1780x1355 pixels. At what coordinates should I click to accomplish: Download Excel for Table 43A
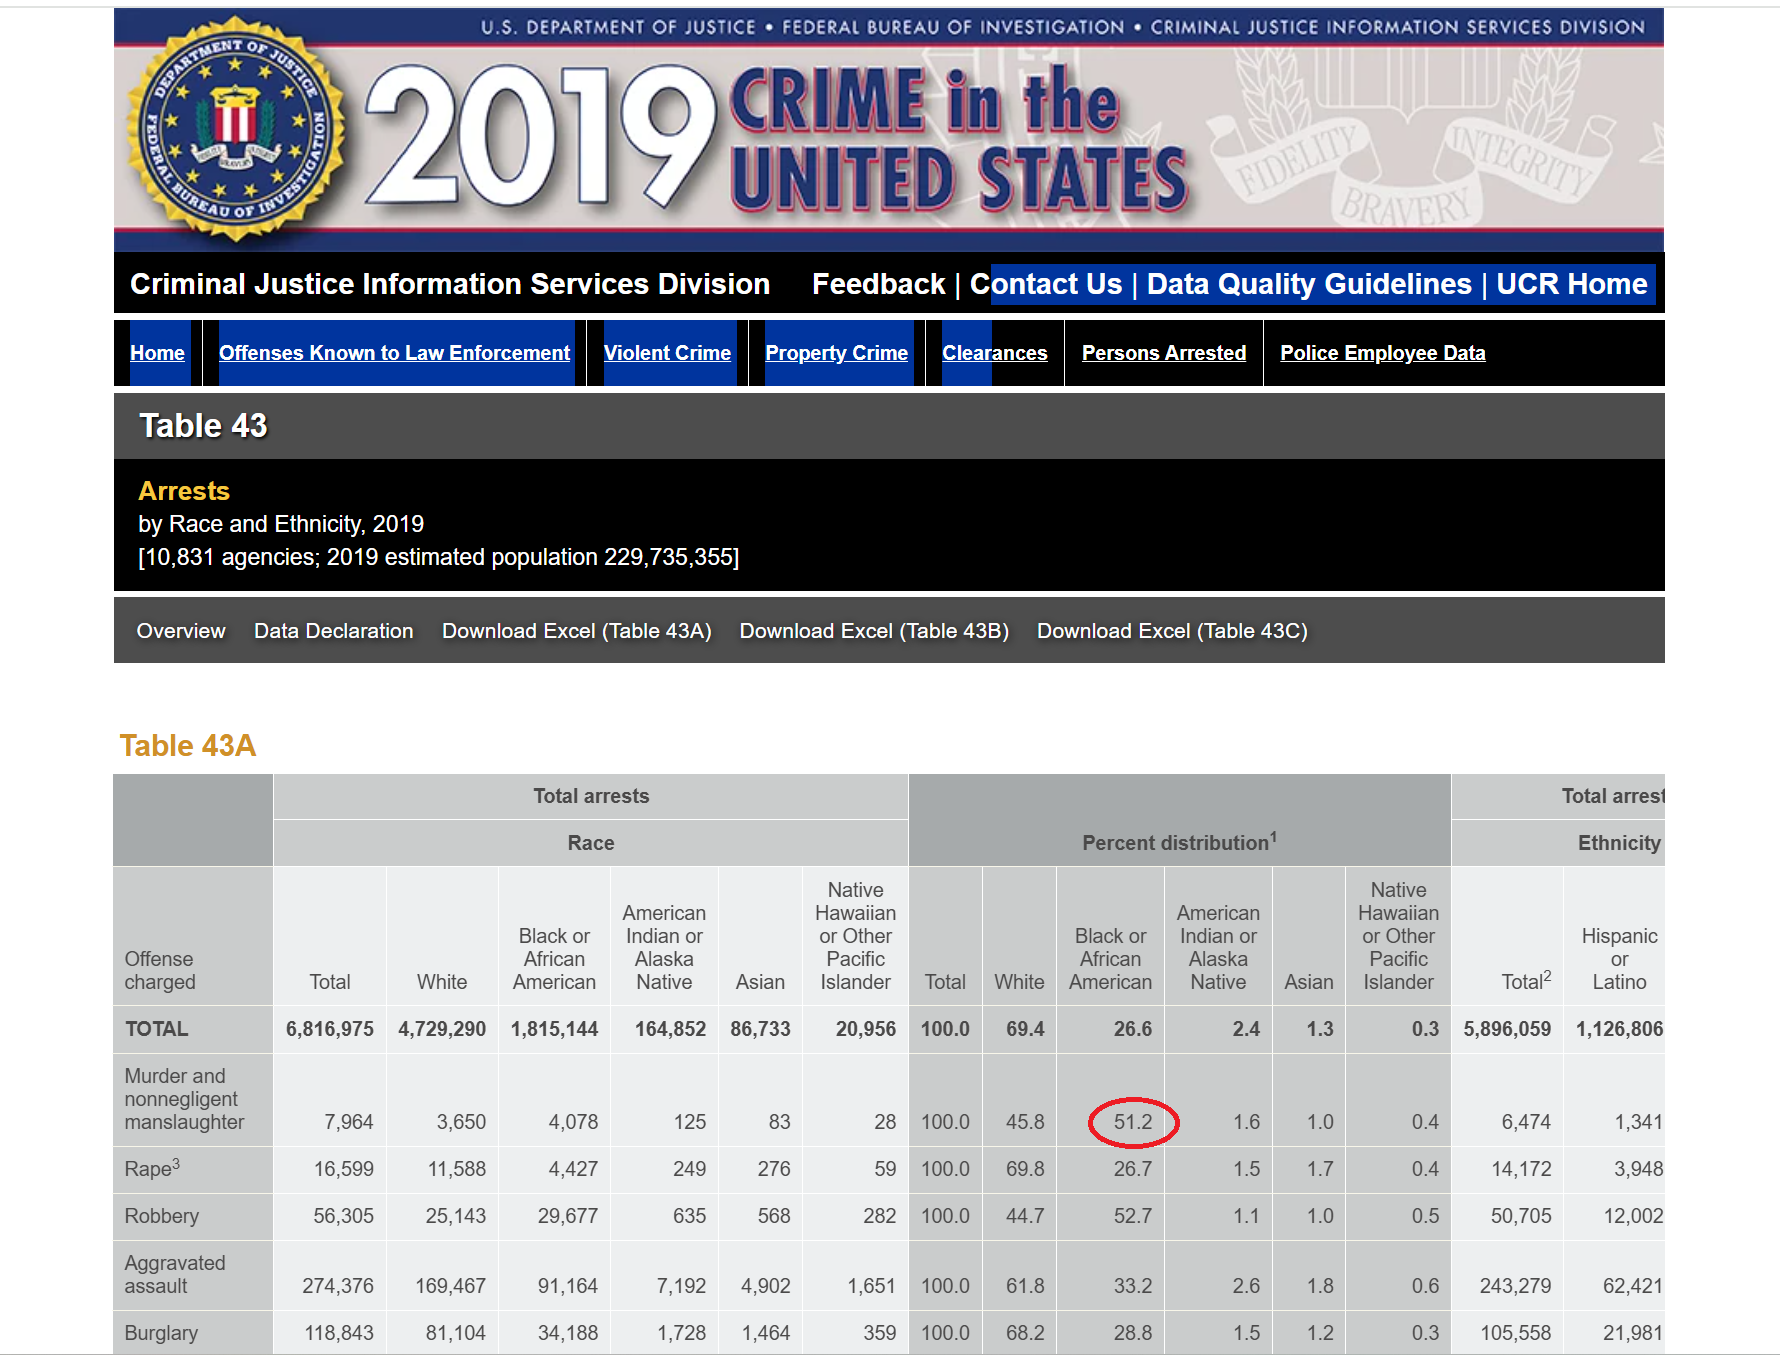click(576, 631)
